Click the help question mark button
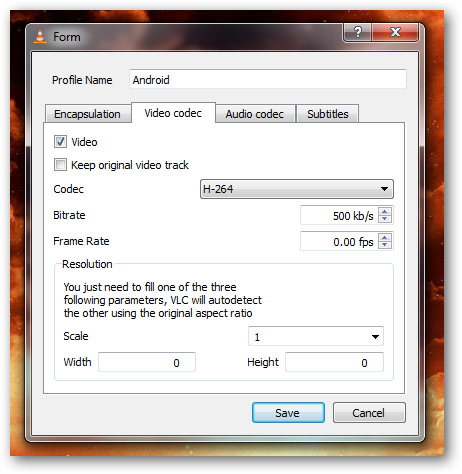 point(357,32)
